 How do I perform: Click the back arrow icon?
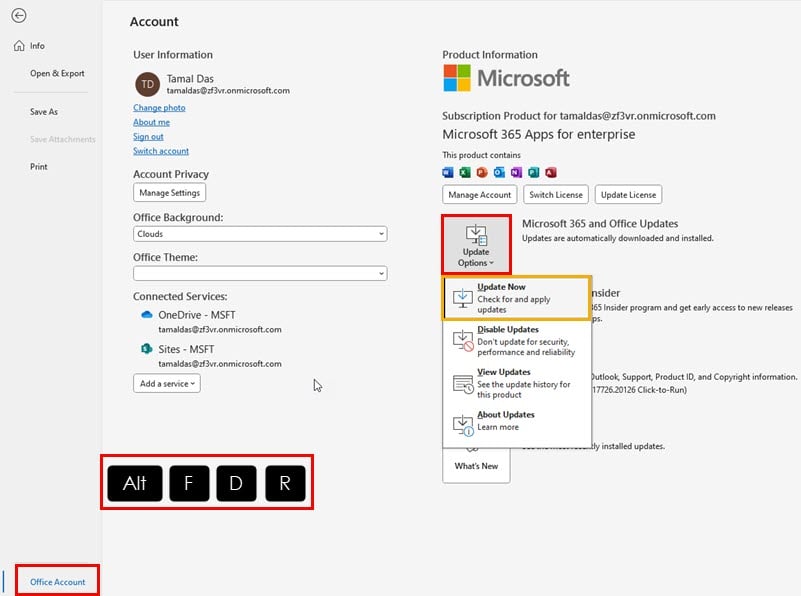[19, 16]
